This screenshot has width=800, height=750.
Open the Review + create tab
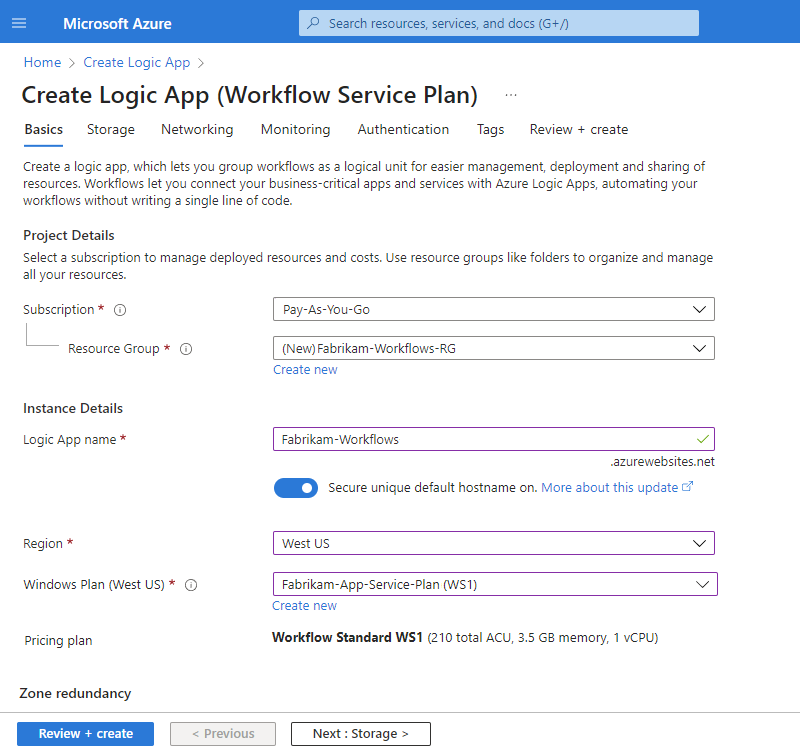579,130
